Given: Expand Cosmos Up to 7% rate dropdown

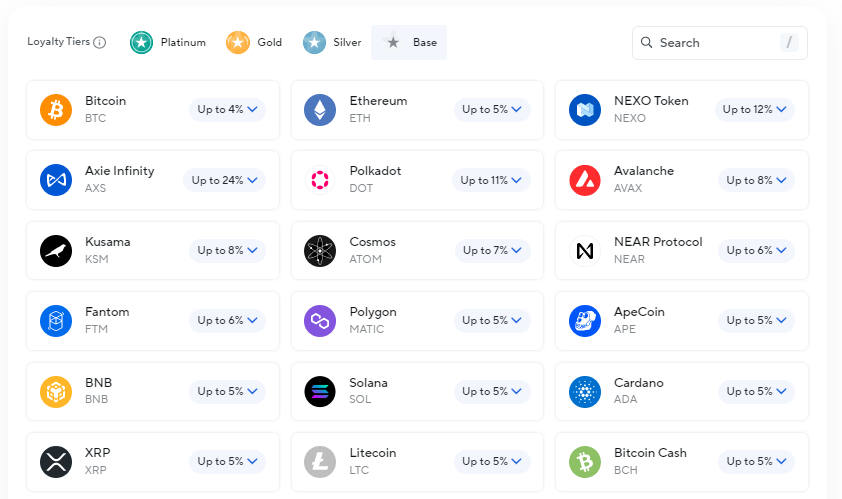Looking at the screenshot, I should pos(491,250).
